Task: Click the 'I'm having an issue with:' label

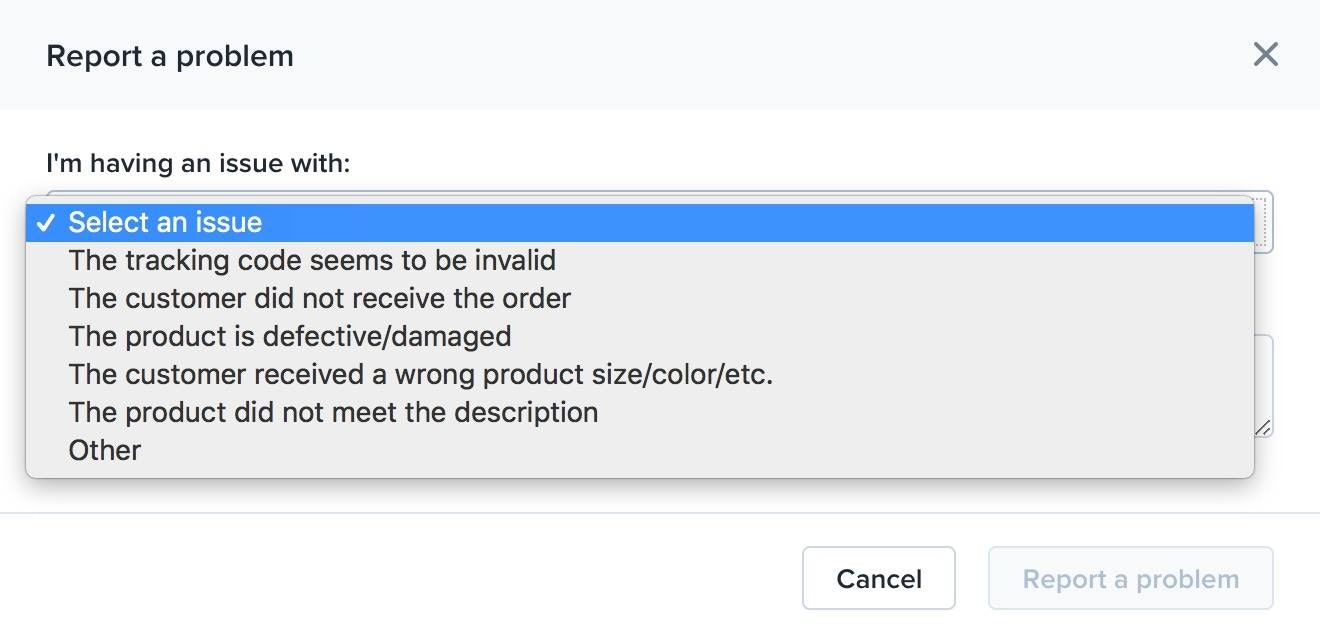Action: 198,163
